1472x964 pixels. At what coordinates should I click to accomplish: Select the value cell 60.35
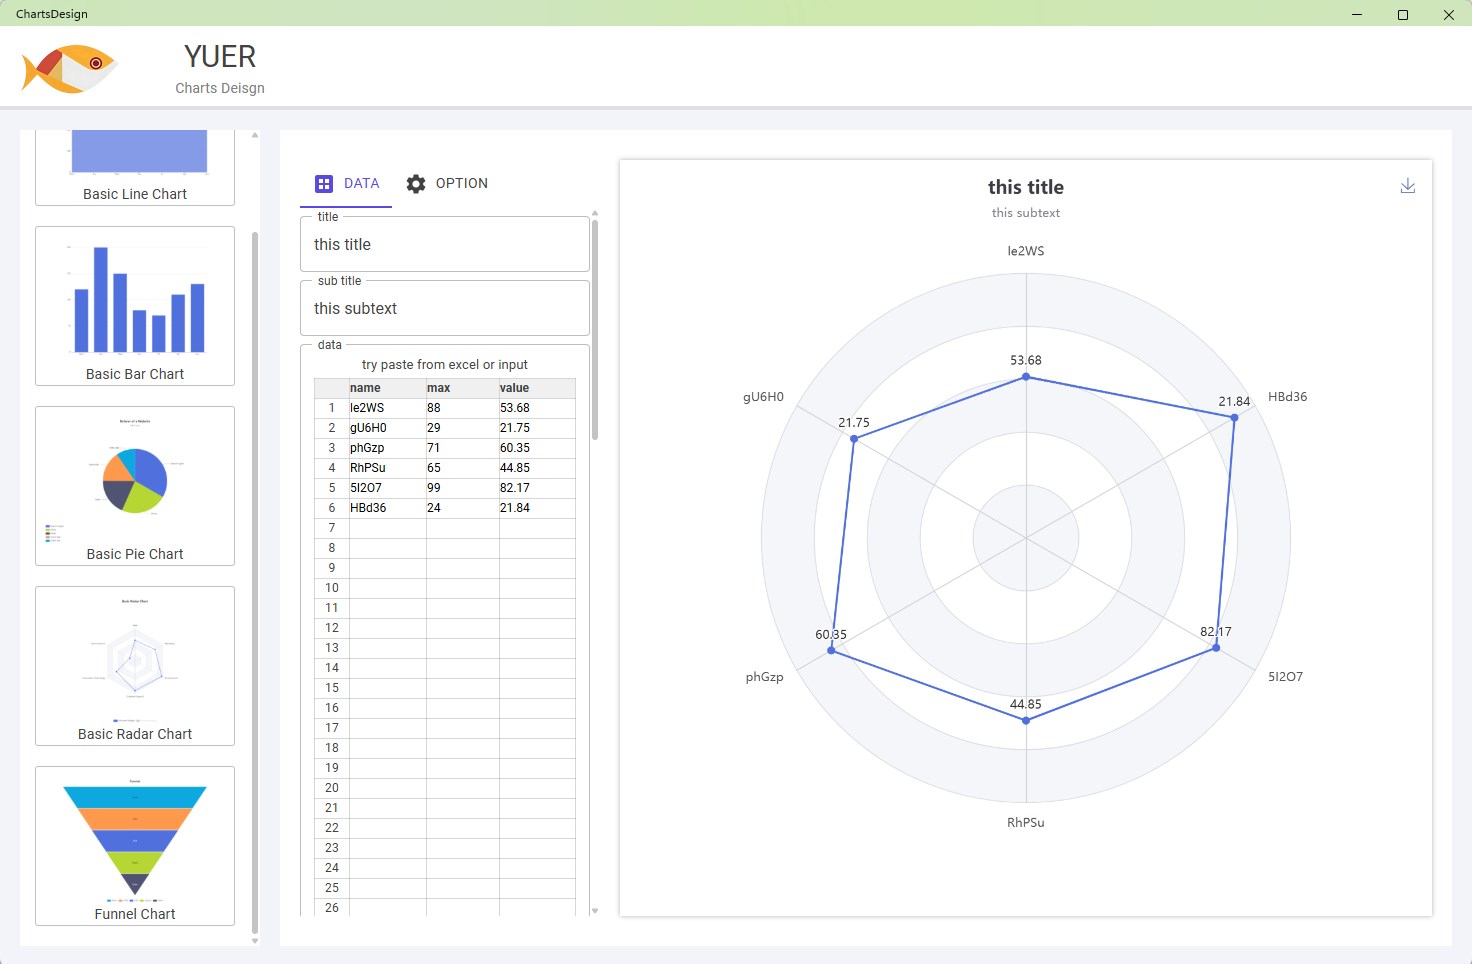pos(537,448)
